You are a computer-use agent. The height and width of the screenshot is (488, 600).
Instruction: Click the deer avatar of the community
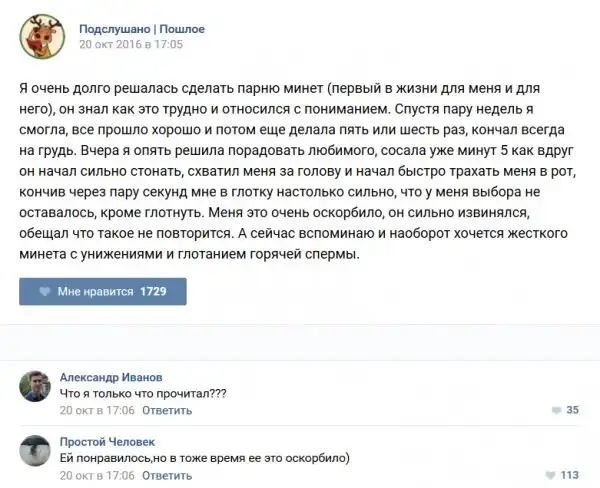click(x=43, y=36)
